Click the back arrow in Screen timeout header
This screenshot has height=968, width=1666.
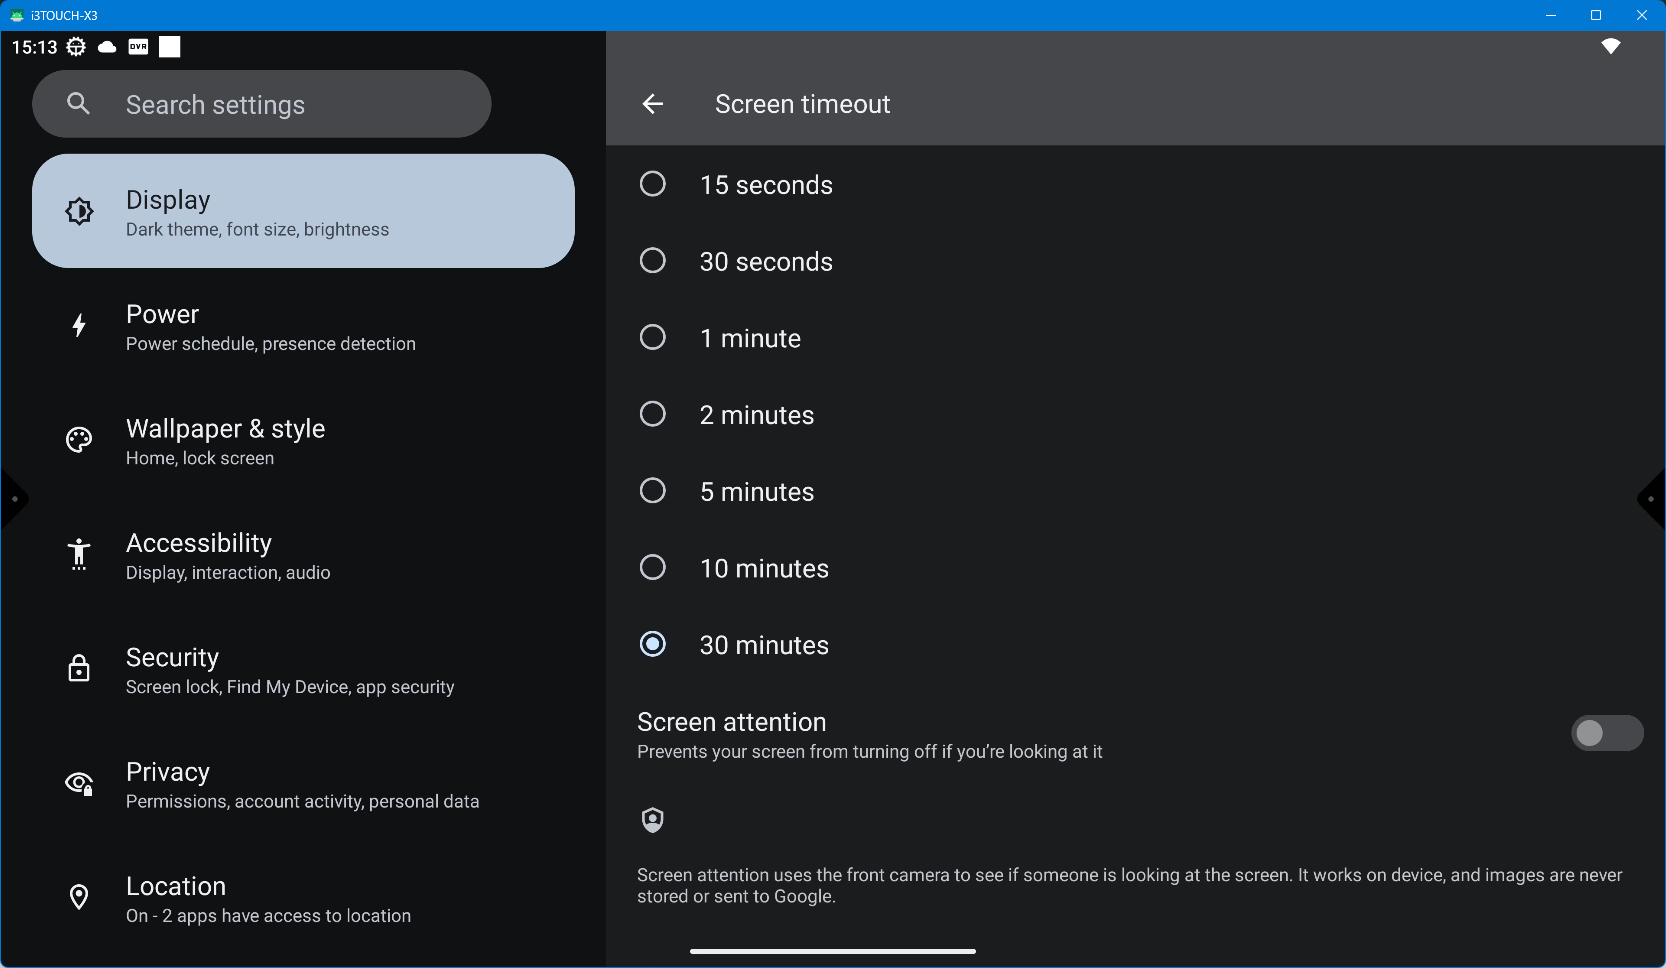tap(653, 104)
